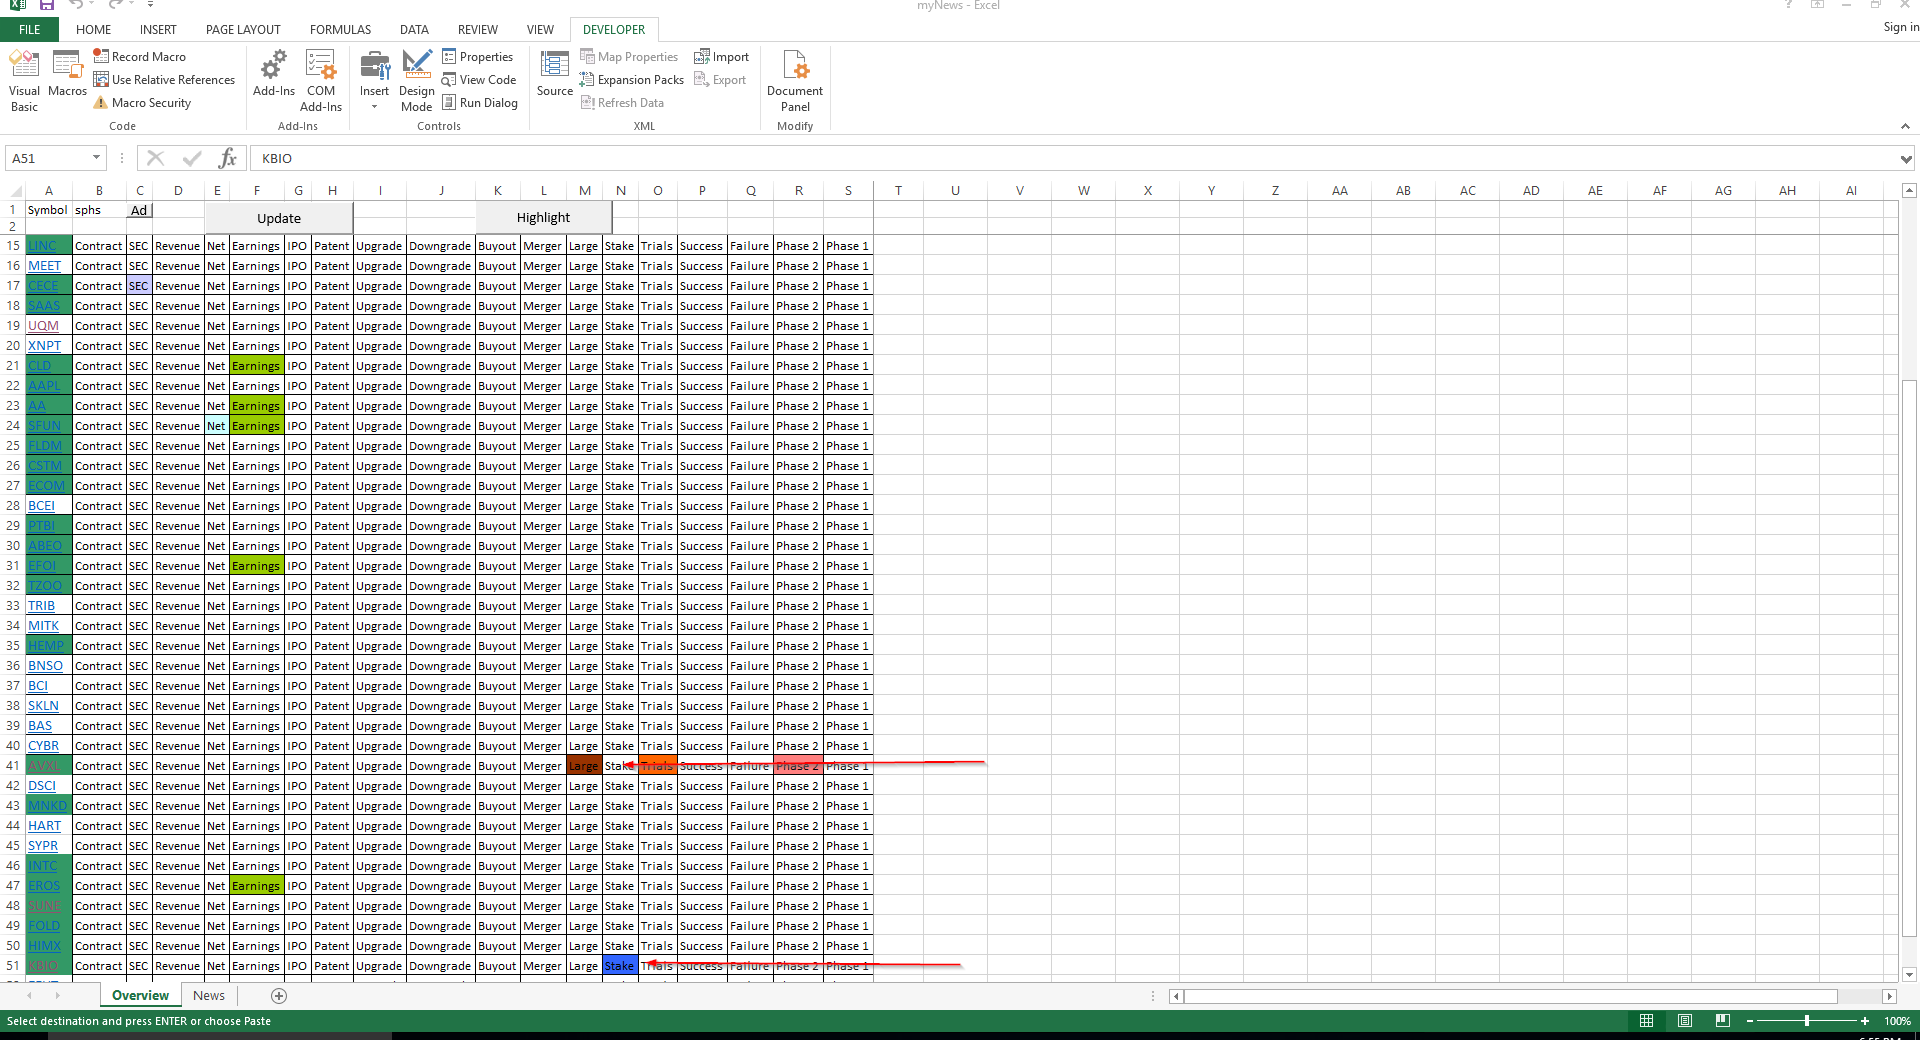The height and width of the screenshot is (1040, 1920).
Task: Click View Code in Controls group
Action: pyautogui.click(x=479, y=80)
